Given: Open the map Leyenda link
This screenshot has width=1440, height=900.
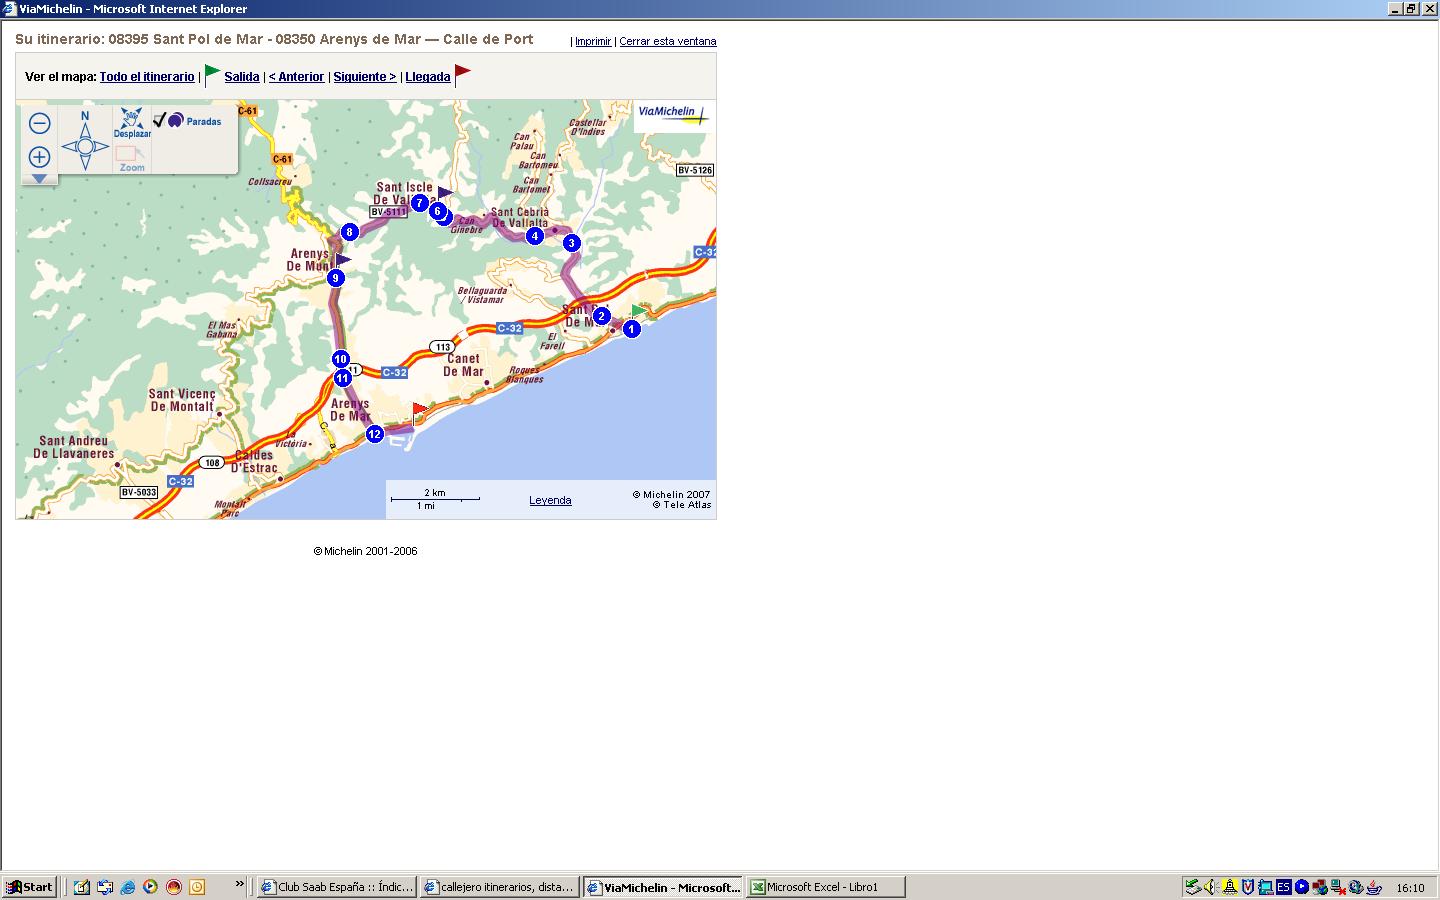Looking at the screenshot, I should tap(550, 500).
